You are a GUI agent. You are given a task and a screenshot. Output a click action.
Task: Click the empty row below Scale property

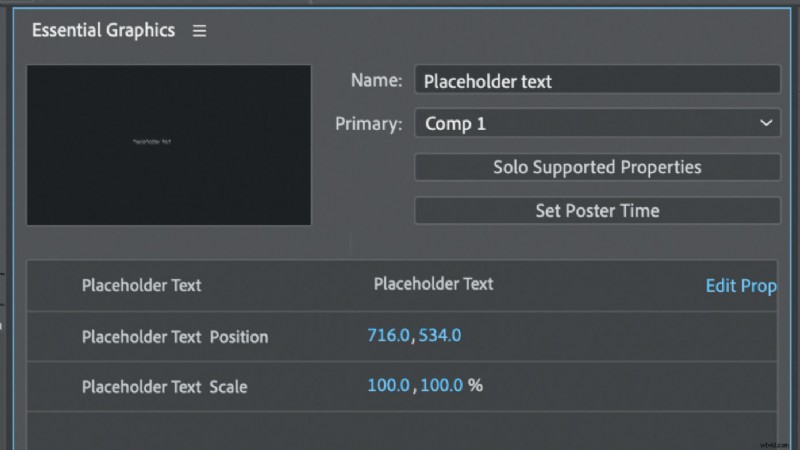click(400, 430)
